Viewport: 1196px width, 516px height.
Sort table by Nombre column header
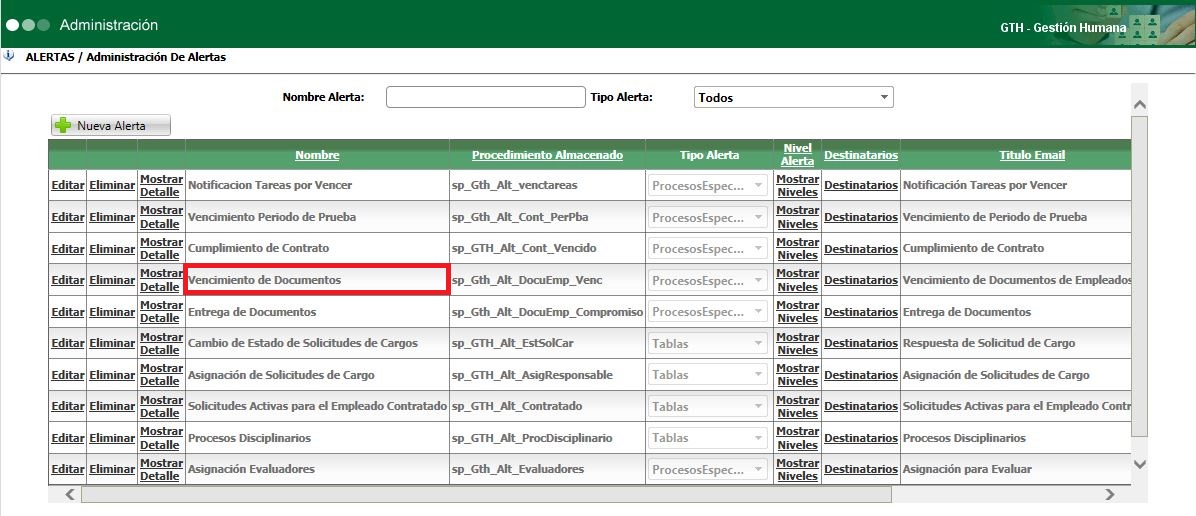[x=317, y=155]
